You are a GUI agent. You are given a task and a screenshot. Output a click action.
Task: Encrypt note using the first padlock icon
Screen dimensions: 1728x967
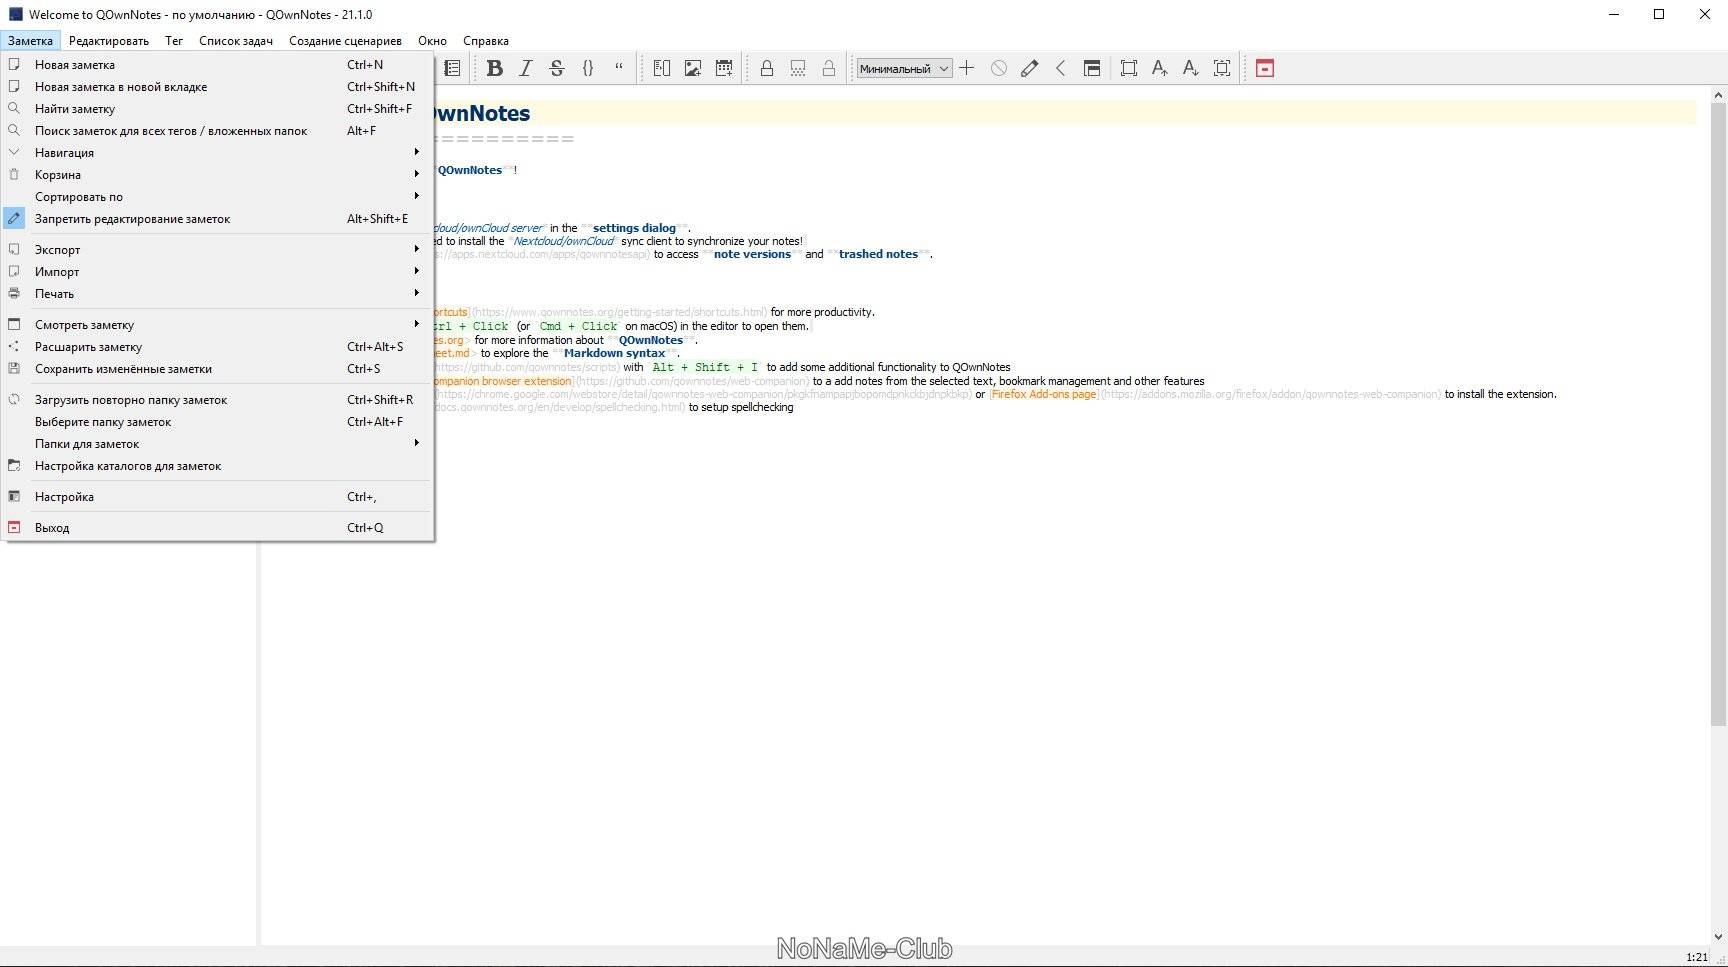pyautogui.click(x=767, y=68)
